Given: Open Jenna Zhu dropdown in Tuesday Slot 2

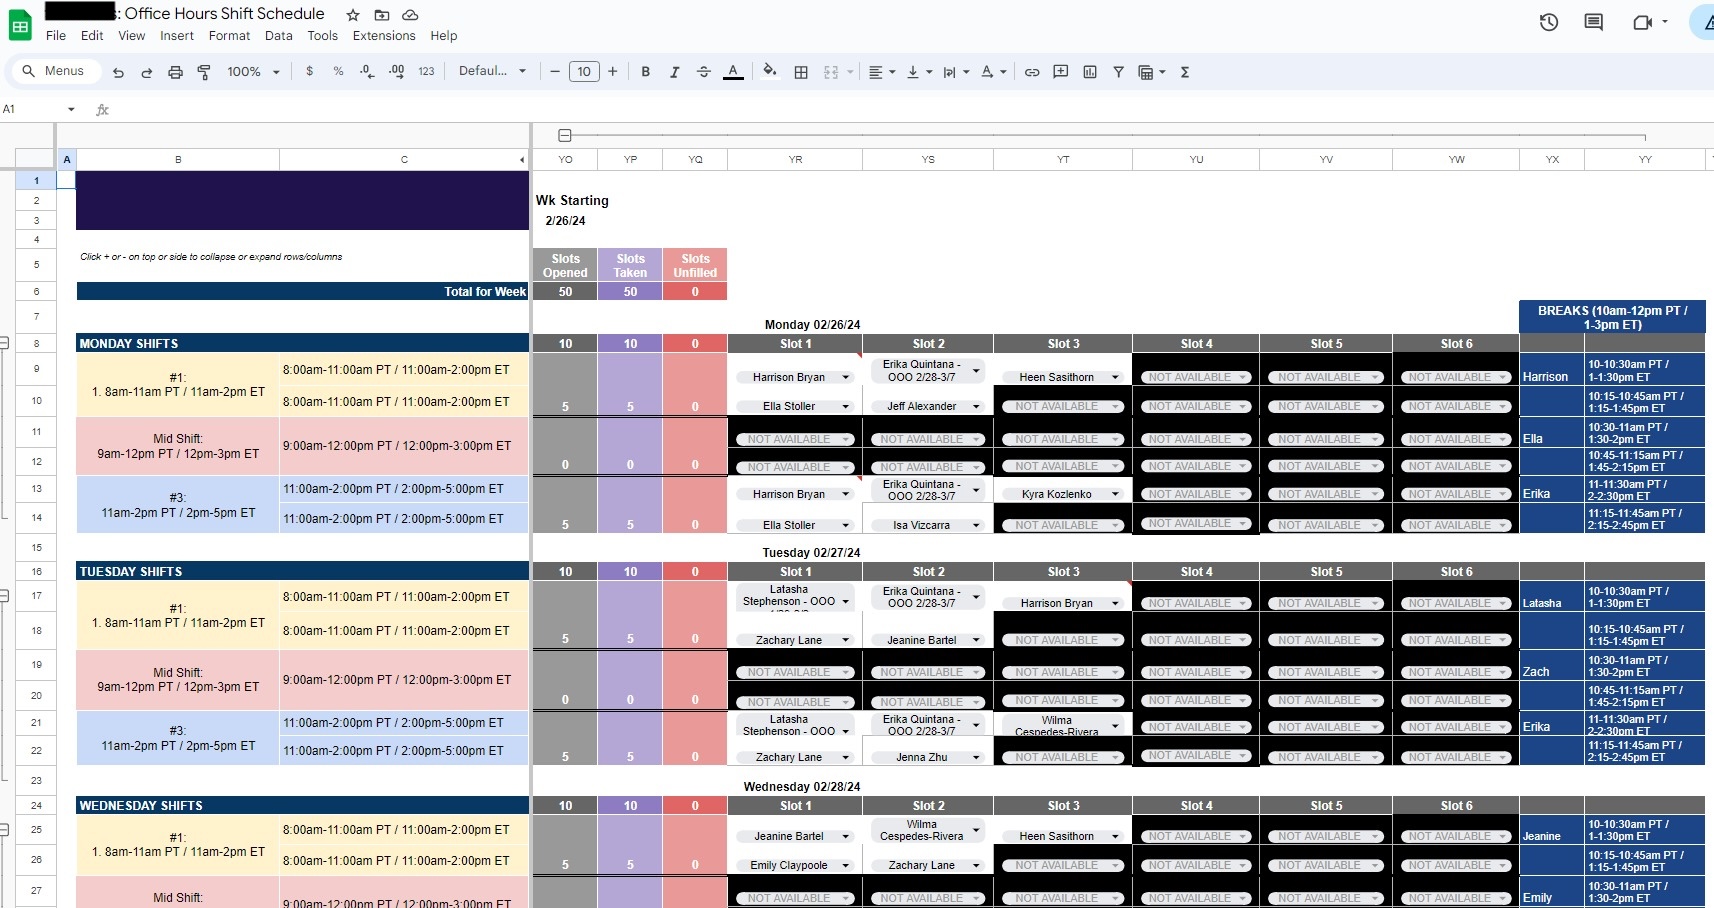Looking at the screenshot, I should (x=977, y=757).
